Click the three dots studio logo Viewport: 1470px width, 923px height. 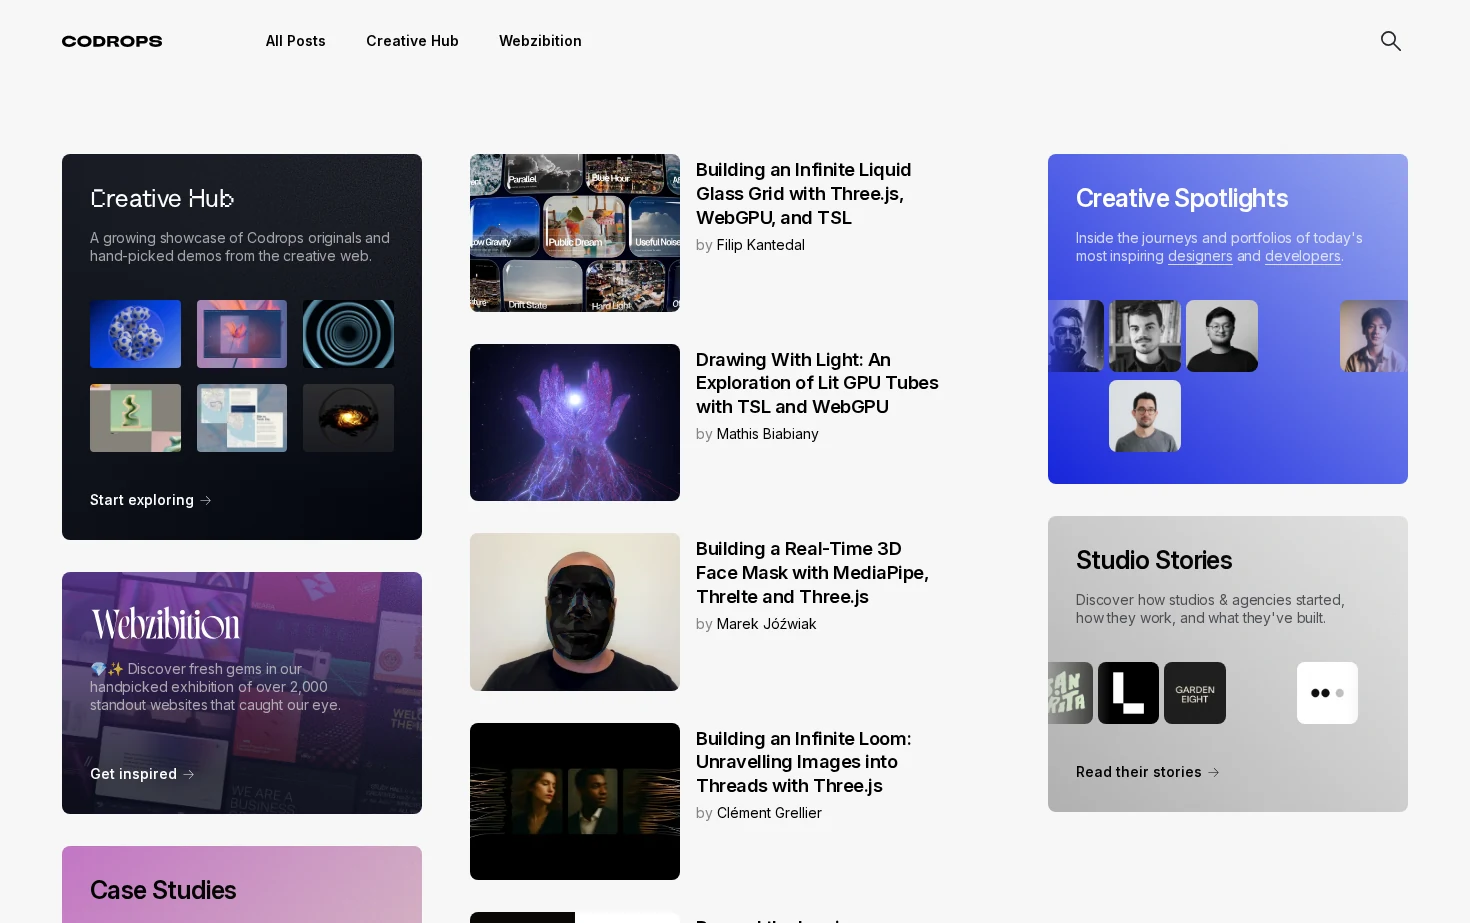1327,693
